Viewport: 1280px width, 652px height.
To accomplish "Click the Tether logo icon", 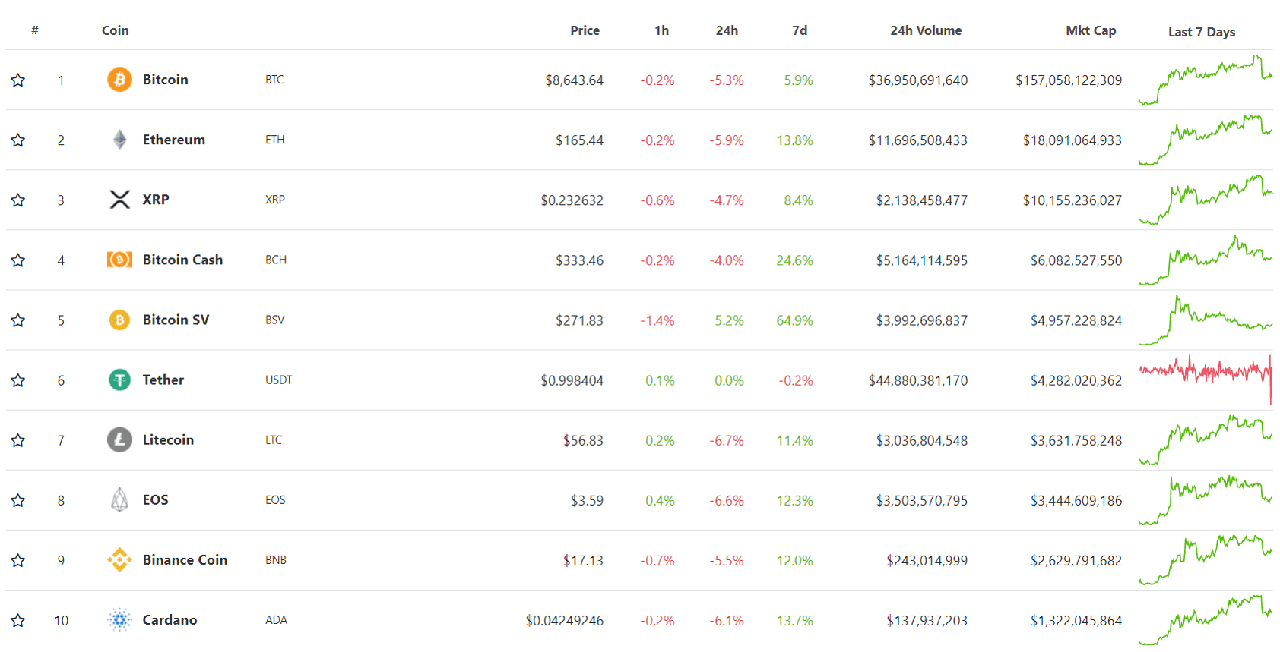I will tap(119, 380).
